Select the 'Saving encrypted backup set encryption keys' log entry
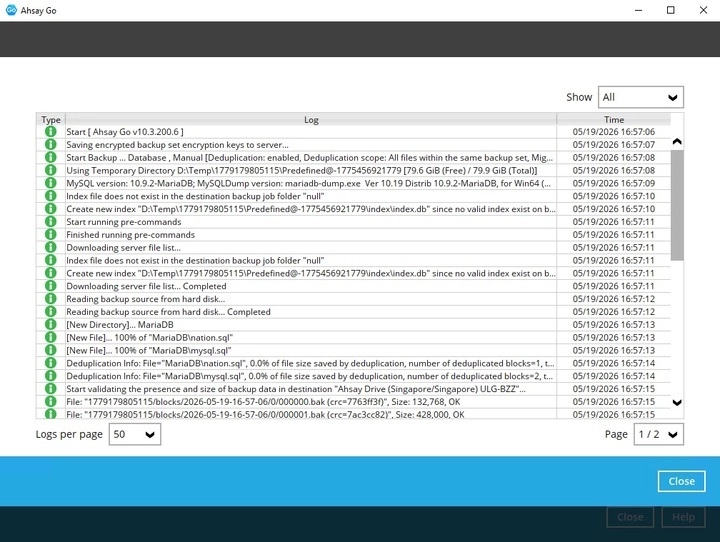 [x=311, y=145]
